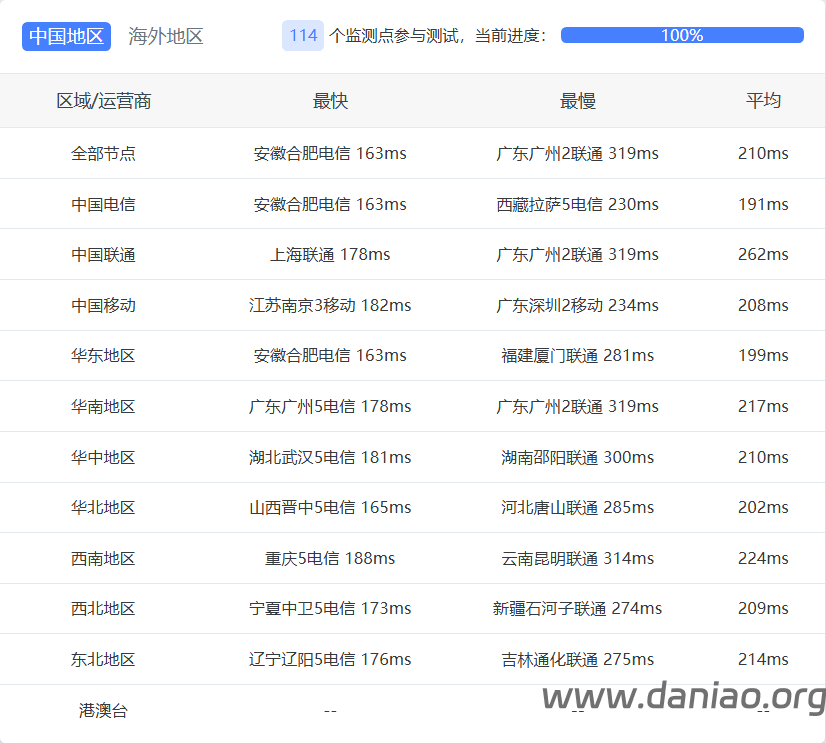Click 辽宁辽阳5电信 176ms in 东北地区 row
The image size is (826, 743).
pos(330,659)
